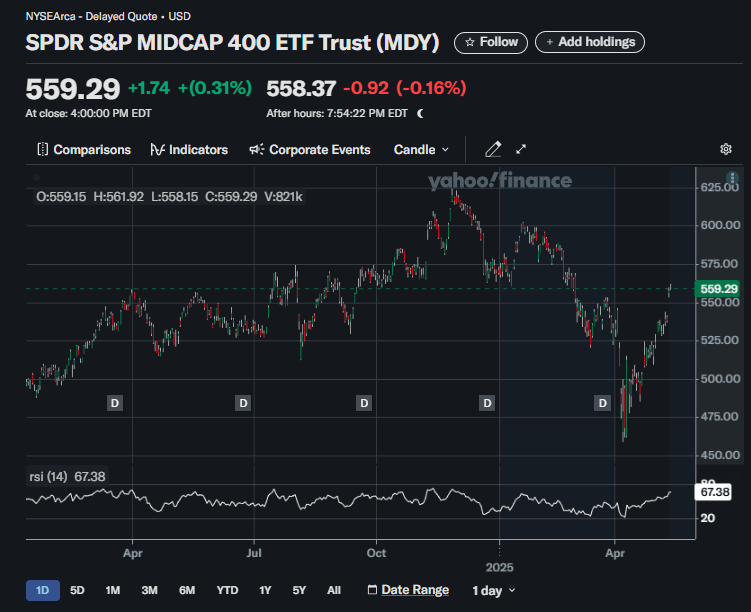Click the 559.29 current price label

point(717,289)
